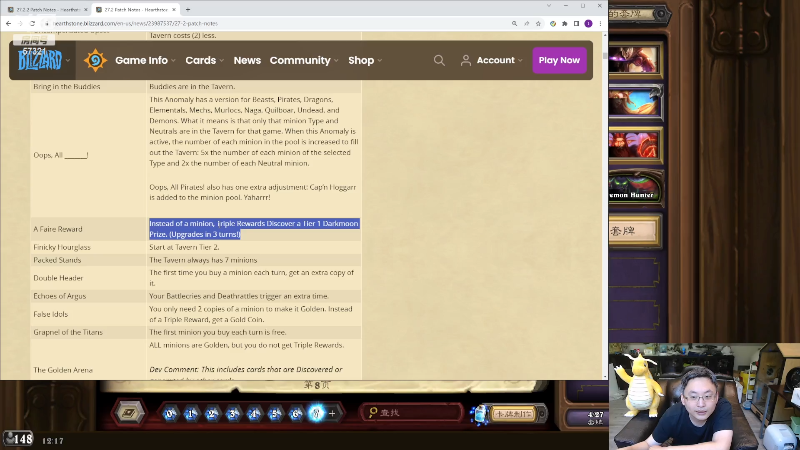Select mana cost 3 crystal filter
The image size is (800, 450).
[x=233, y=413]
